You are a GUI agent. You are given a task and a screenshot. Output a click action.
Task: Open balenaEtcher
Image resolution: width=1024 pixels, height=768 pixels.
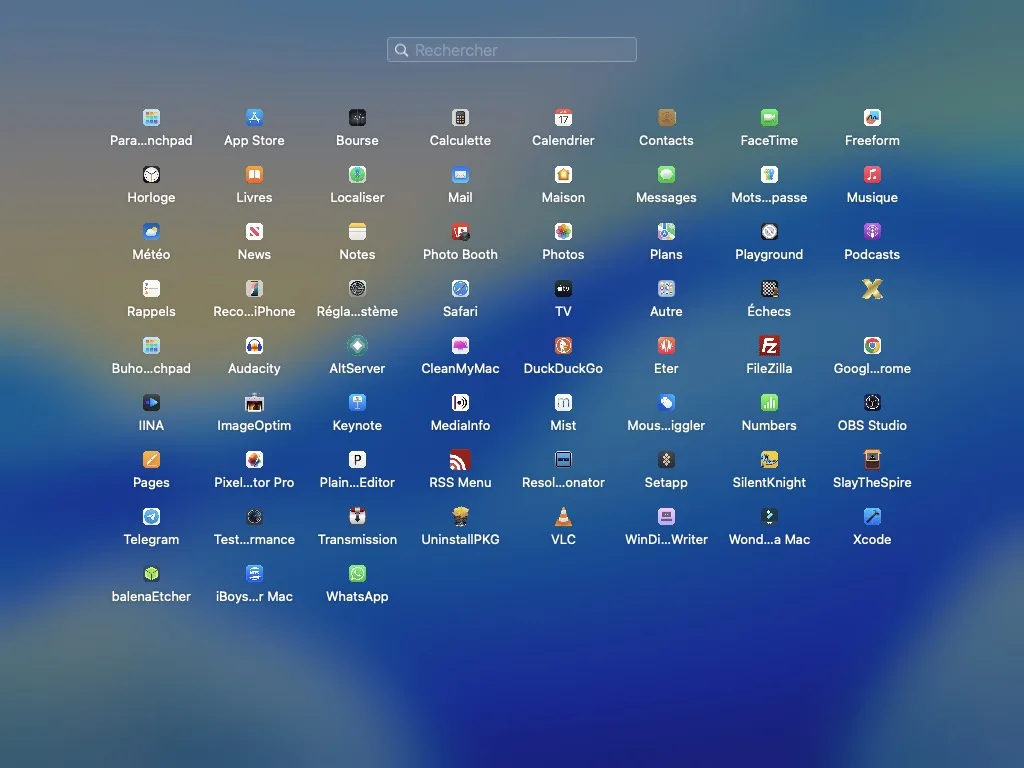click(x=151, y=574)
